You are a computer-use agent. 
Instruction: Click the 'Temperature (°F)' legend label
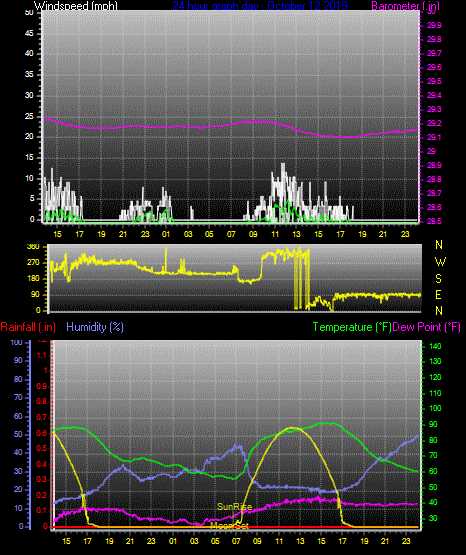tap(352, 327)
